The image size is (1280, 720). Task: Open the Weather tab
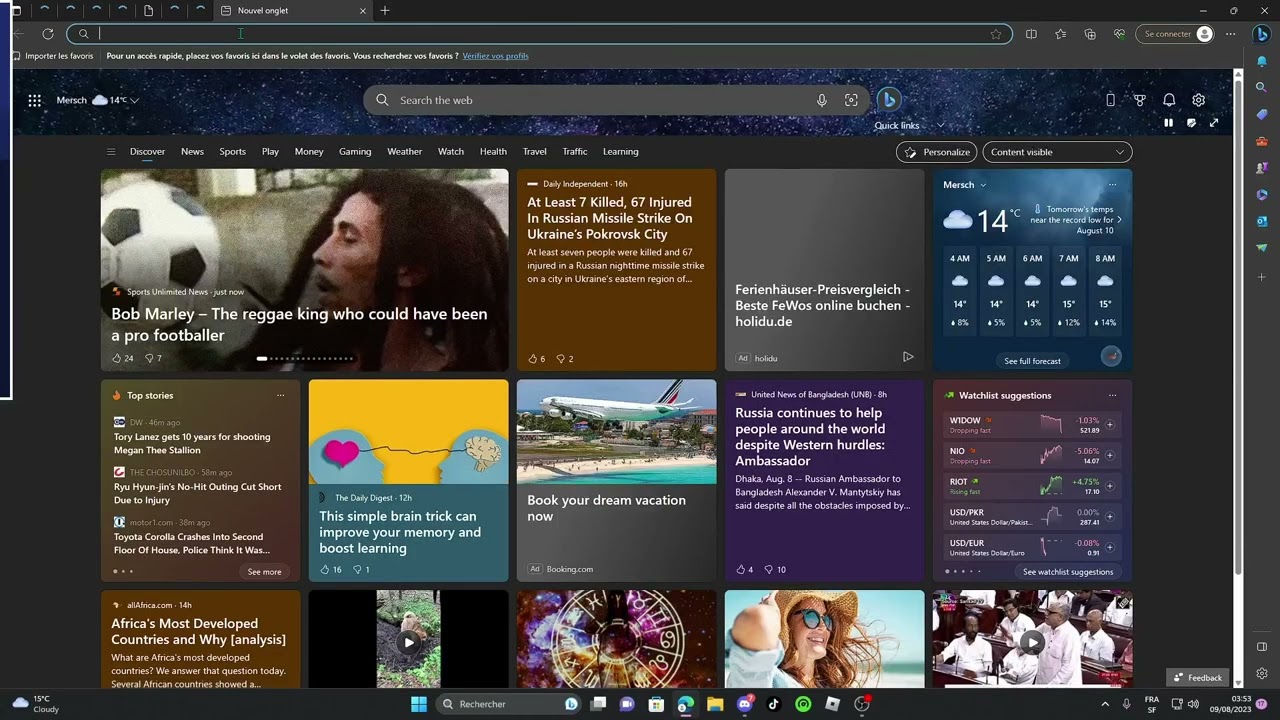(404, 152)
